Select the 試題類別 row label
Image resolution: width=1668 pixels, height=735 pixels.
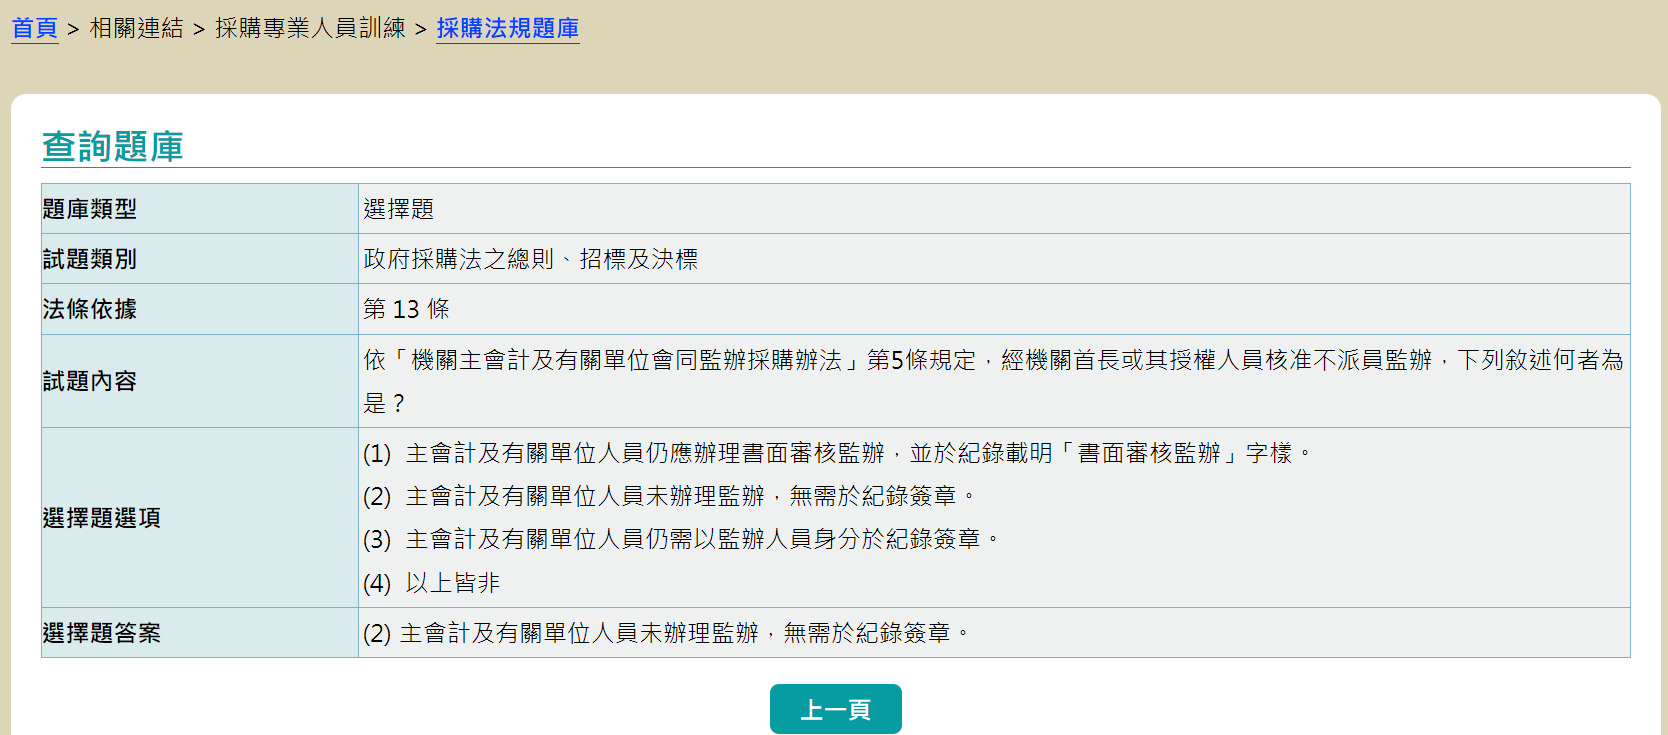(x=90, y=259)
